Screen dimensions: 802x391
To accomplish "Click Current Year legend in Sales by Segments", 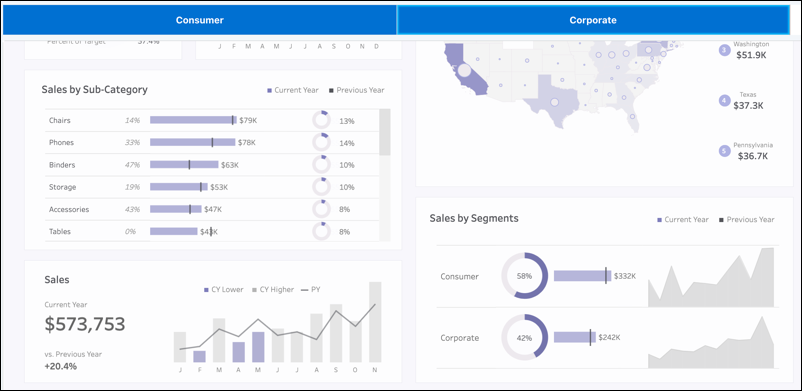I will point(683,220).
